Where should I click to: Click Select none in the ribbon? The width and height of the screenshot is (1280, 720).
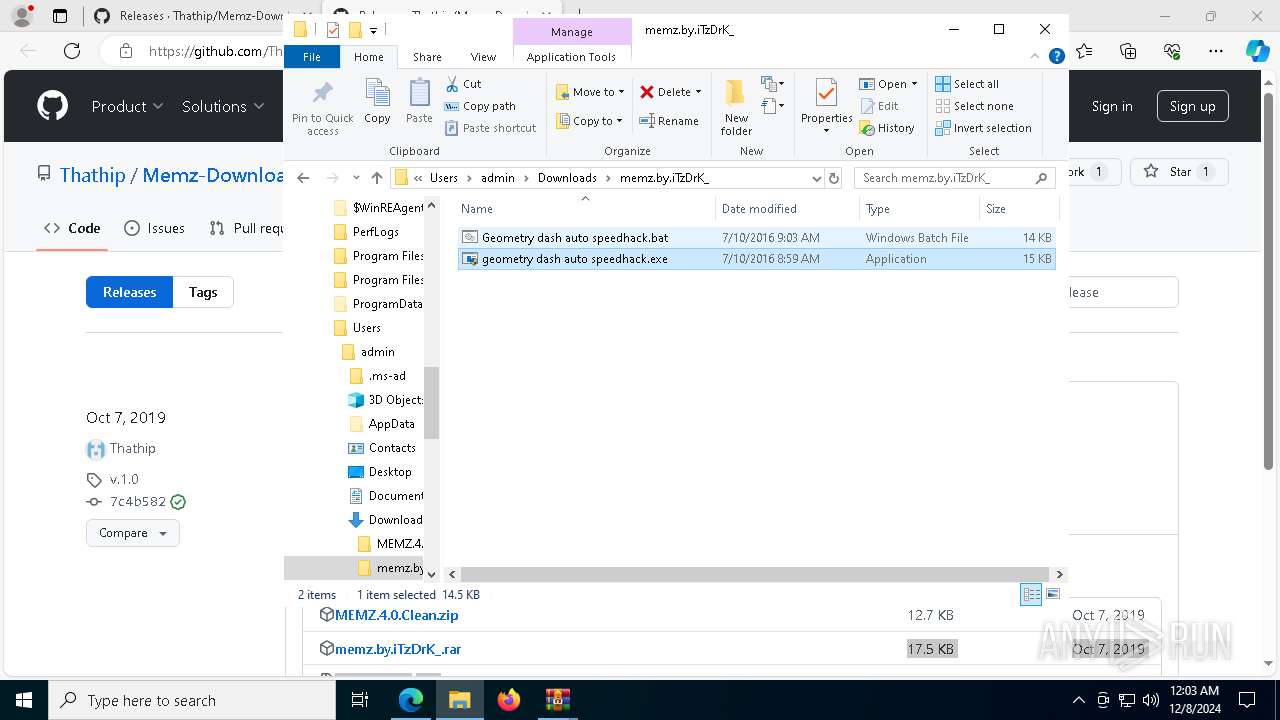974,106
